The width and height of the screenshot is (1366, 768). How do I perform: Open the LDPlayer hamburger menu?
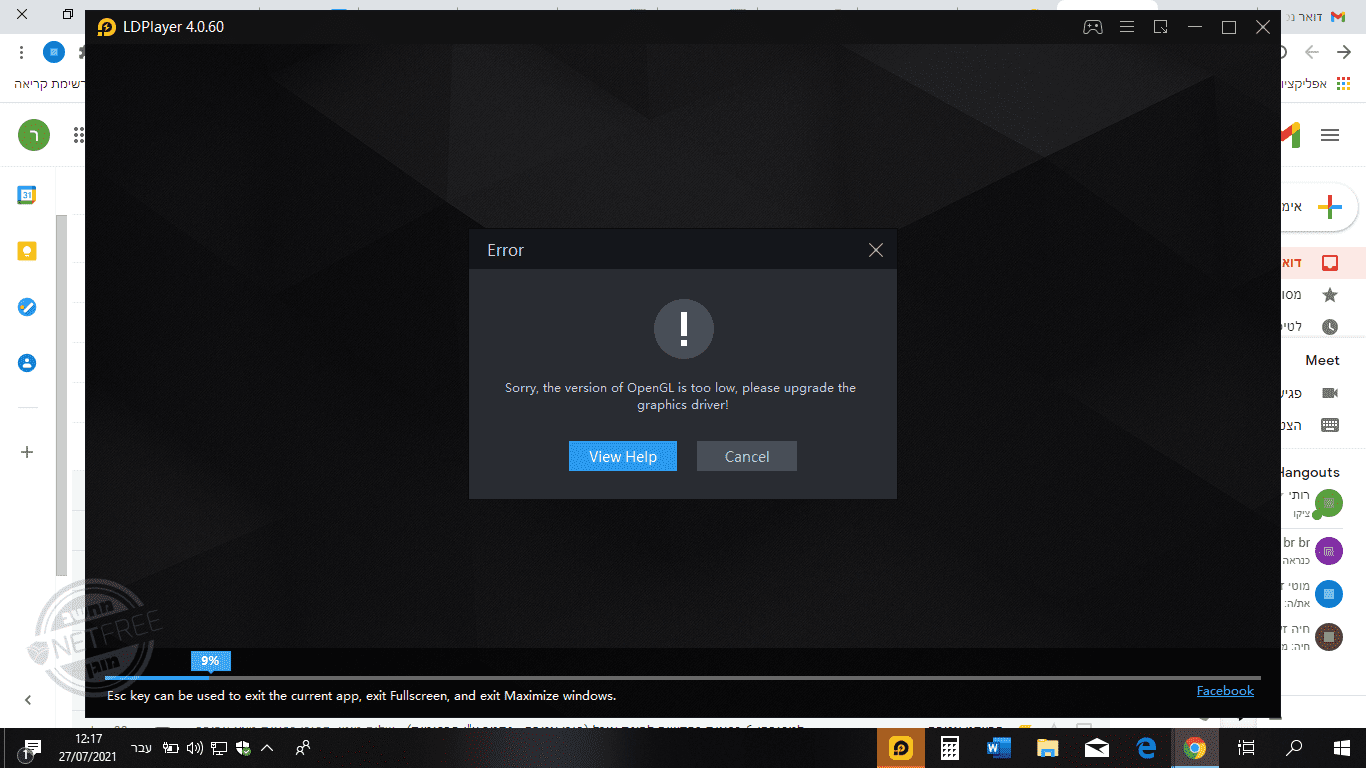[x=1127, y=27]
